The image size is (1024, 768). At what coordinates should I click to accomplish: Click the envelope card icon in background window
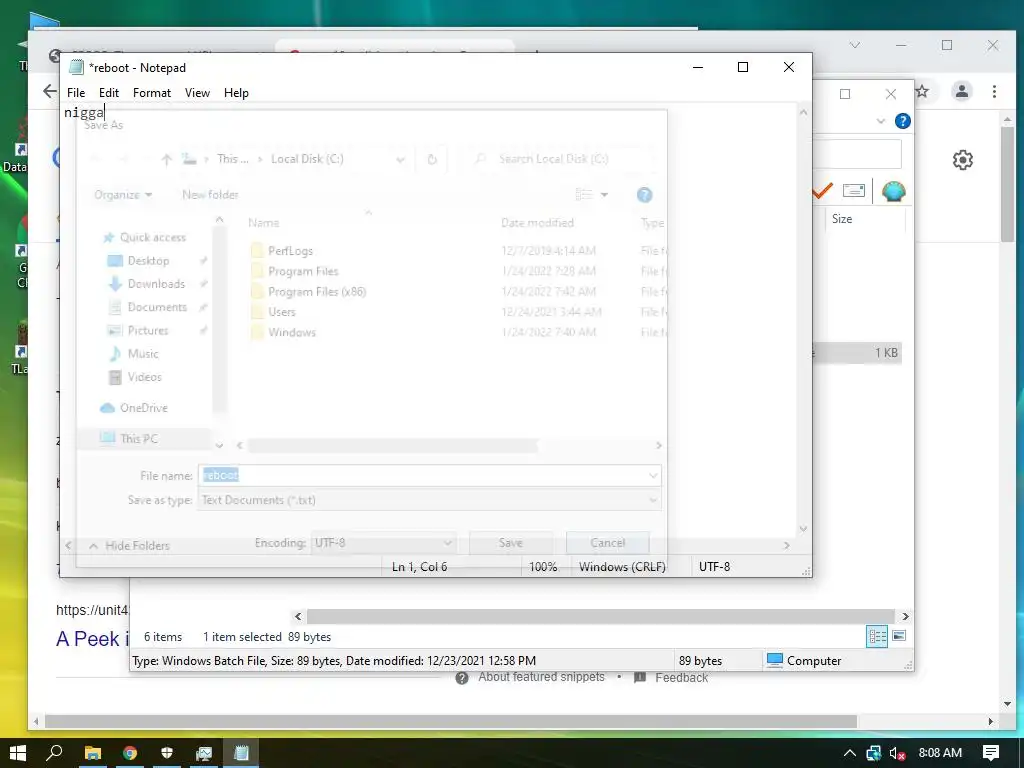(x=854, y=191)
